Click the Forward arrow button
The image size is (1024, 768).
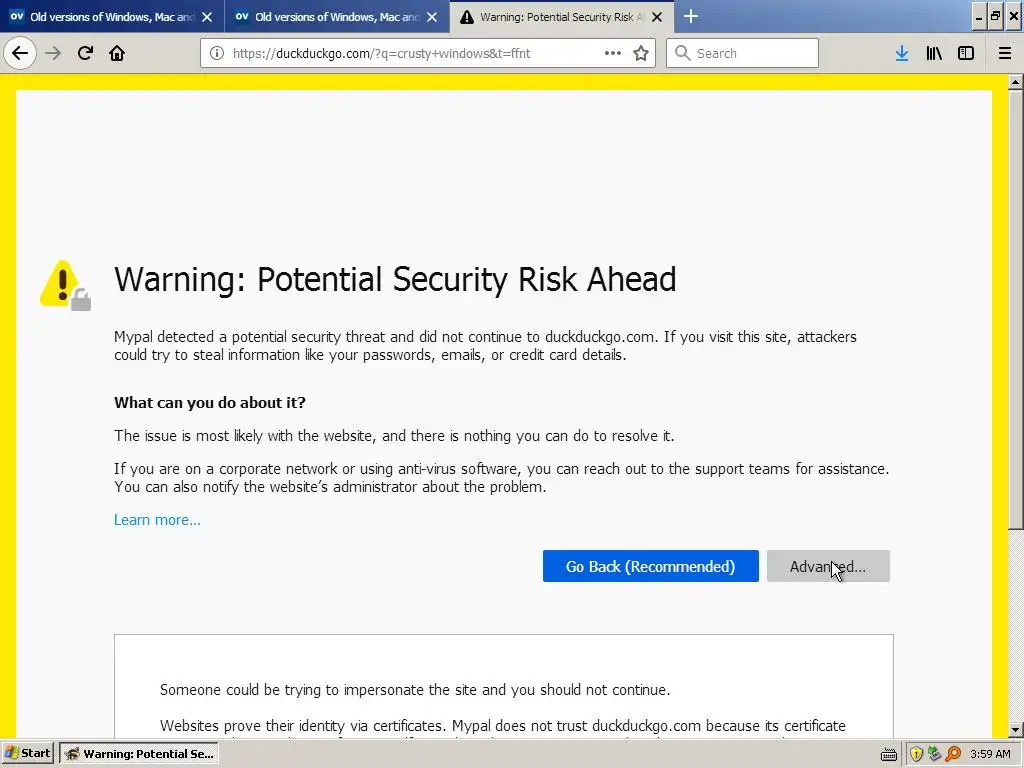pyautogui.click(x=53, y=53)
